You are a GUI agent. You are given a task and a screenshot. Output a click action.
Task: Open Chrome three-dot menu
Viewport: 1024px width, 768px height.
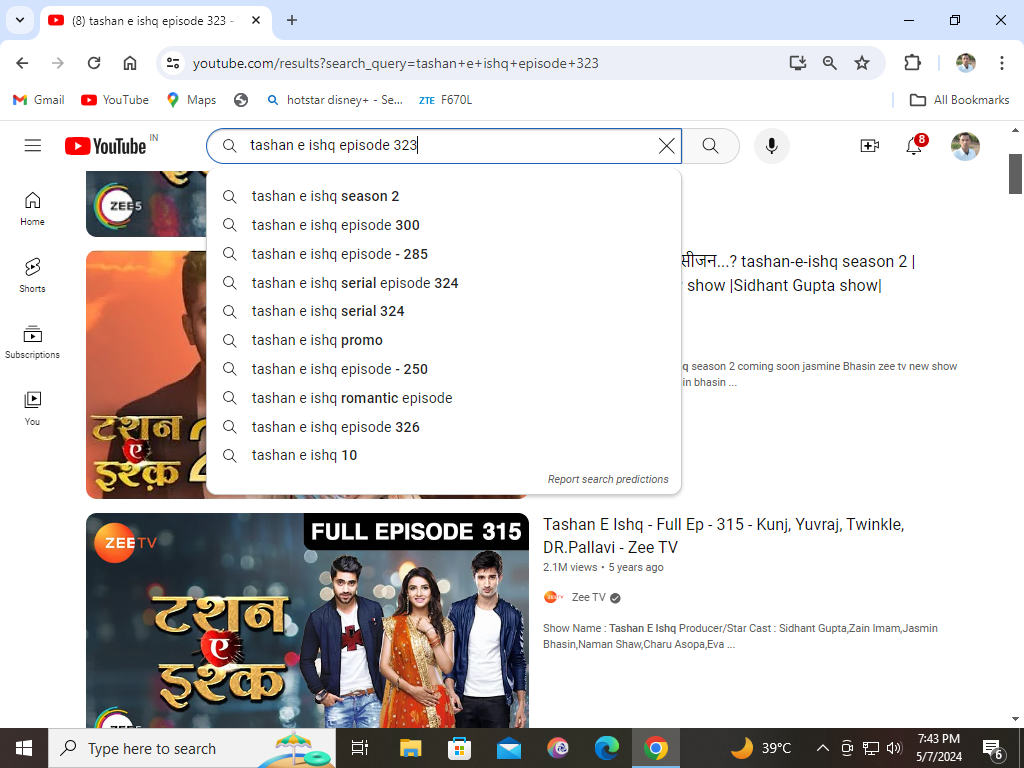click(1001, 63)
